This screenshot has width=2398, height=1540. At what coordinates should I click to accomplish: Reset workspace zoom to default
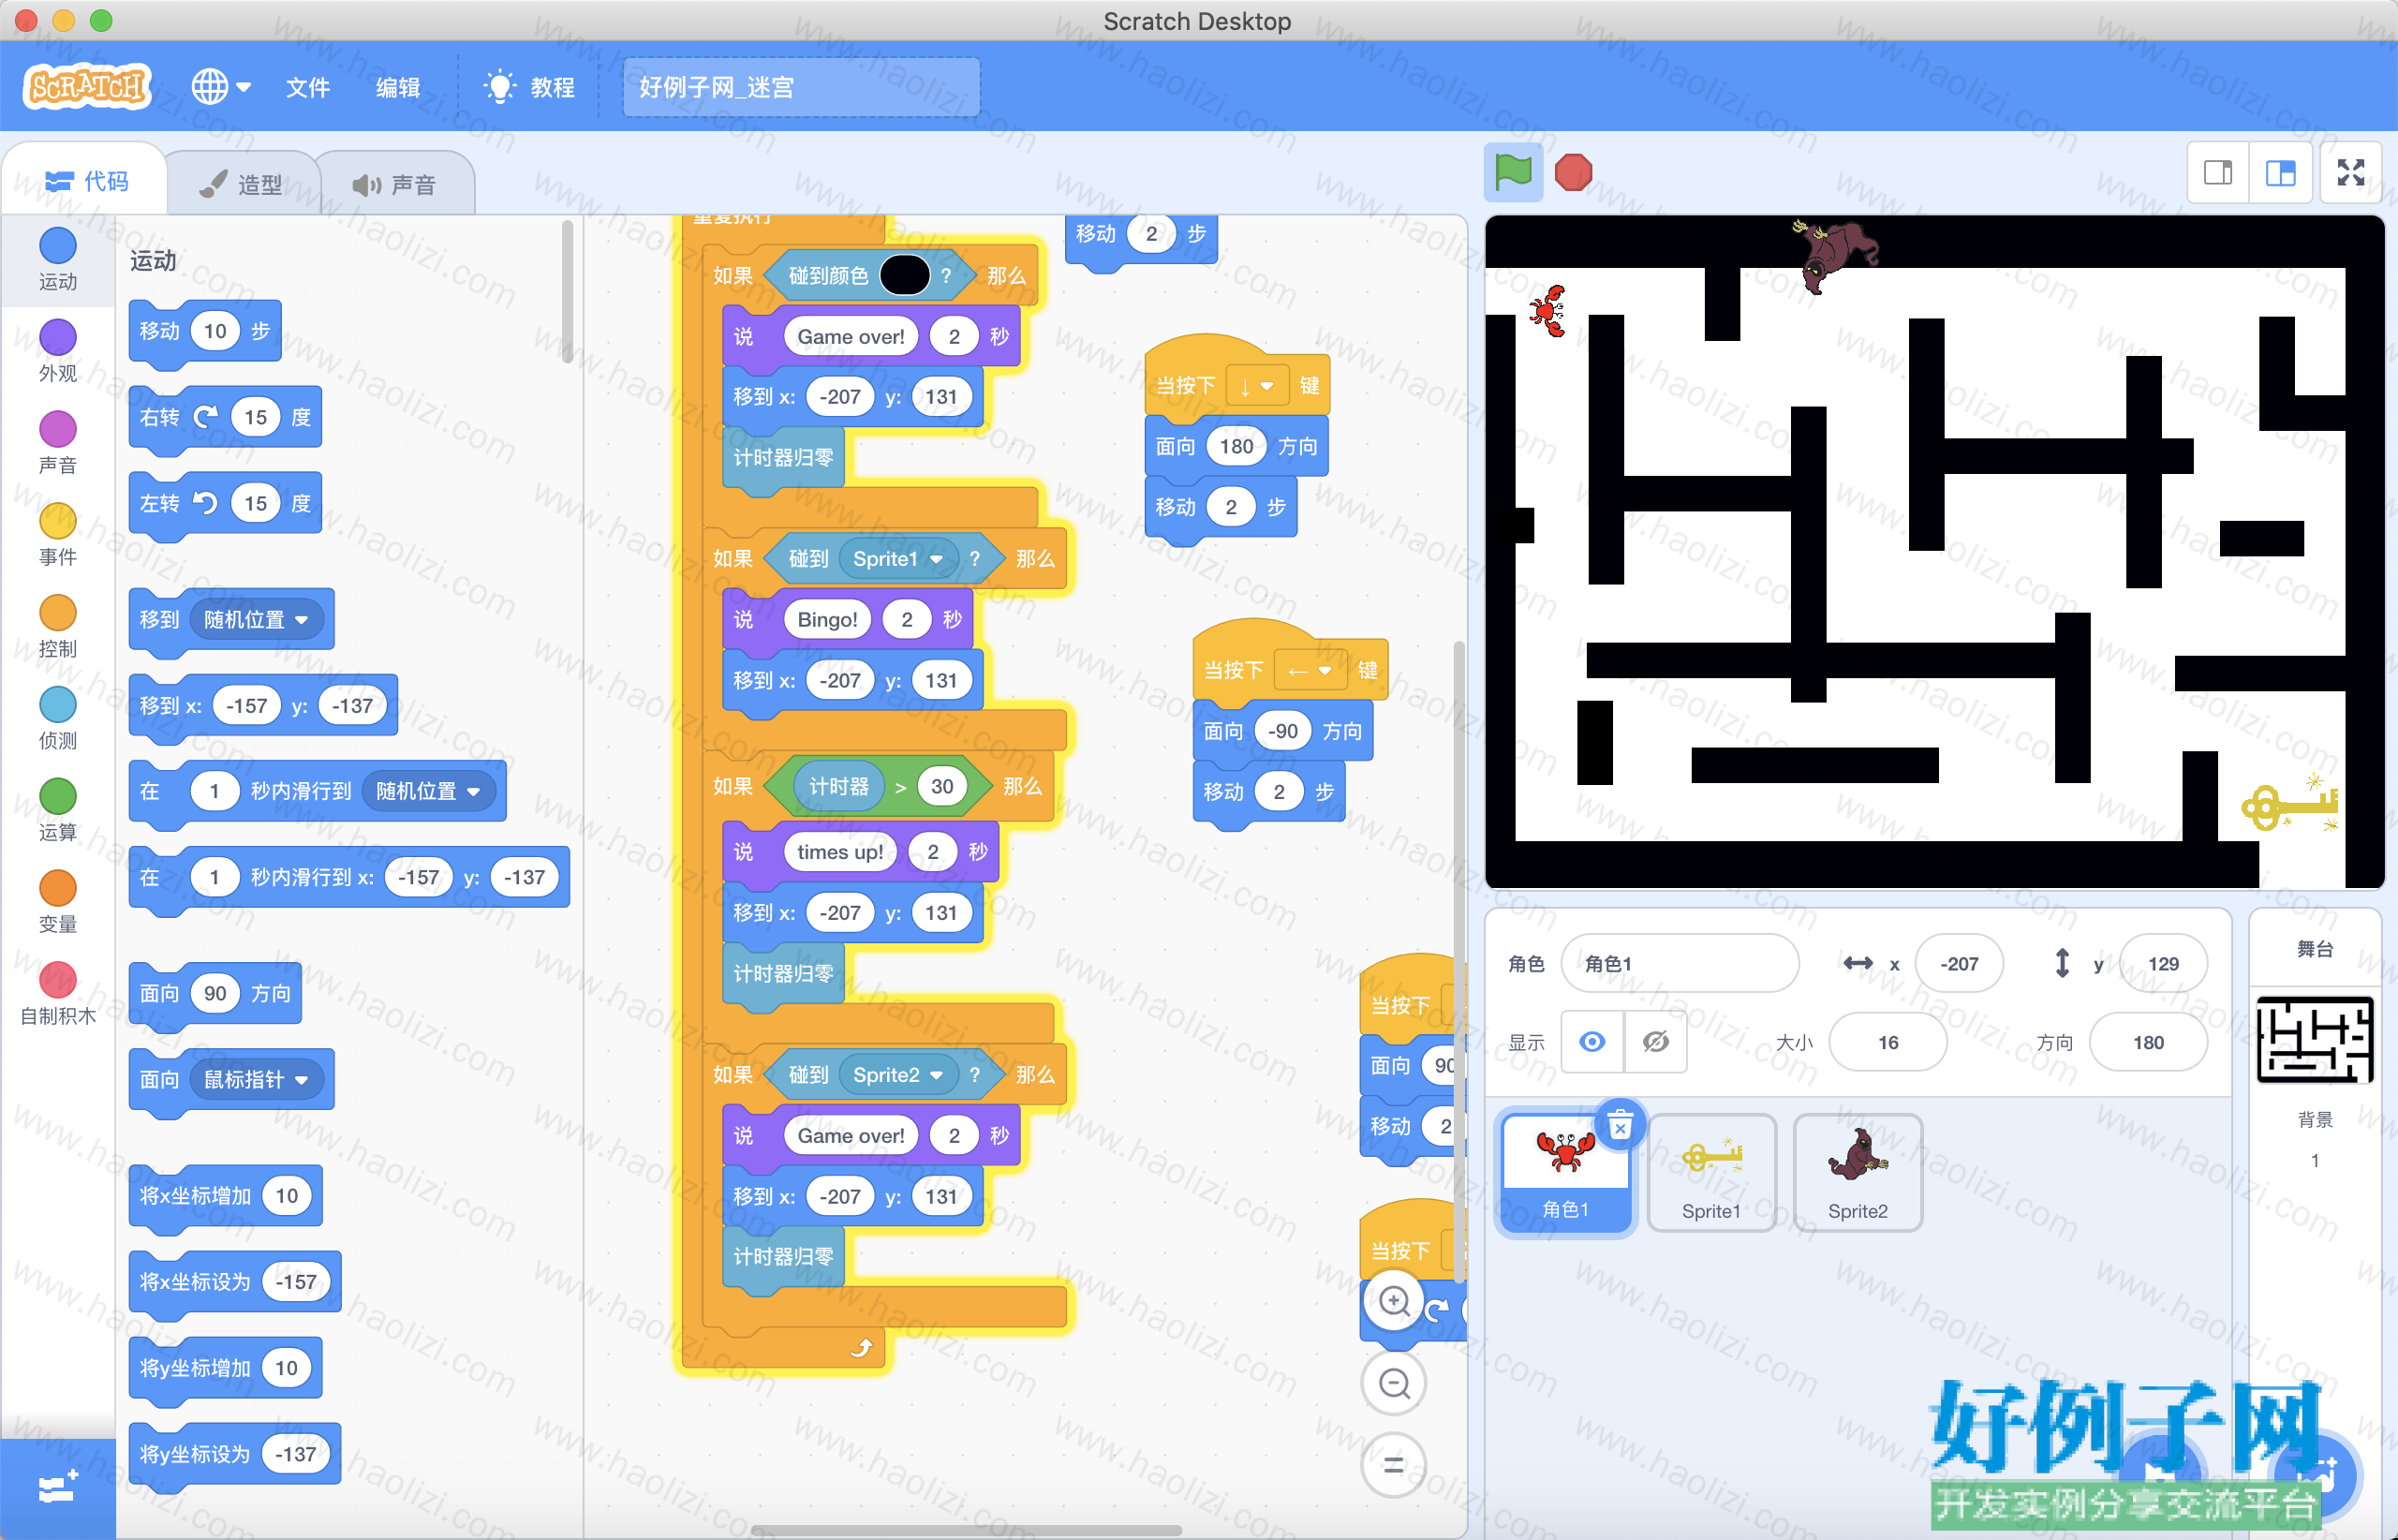1394,1465
